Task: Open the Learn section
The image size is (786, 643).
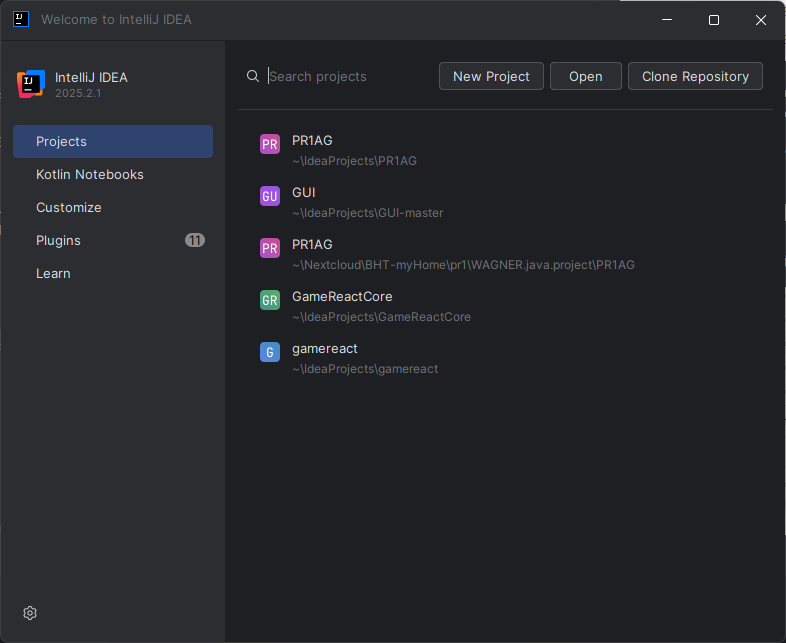Action: 53,274
